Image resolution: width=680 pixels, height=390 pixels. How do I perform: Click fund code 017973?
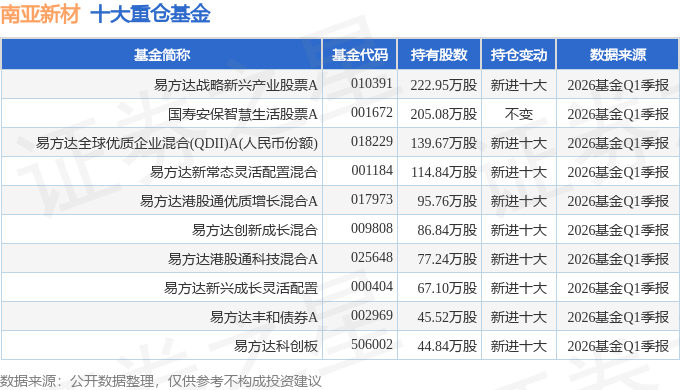pyautogui.click(x=372, y=200)
